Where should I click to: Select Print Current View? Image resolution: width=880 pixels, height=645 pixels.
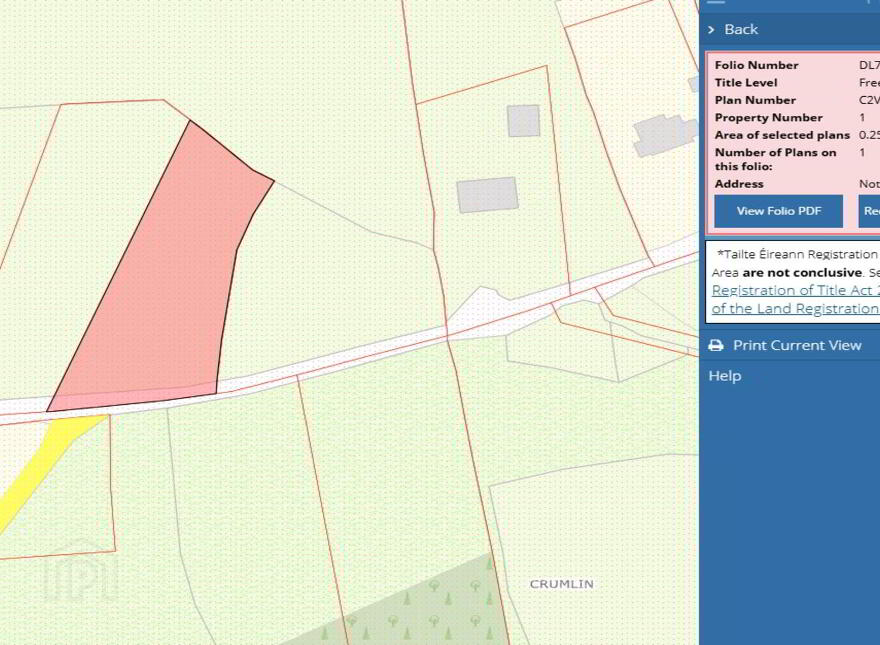click(x=797, y=345)
